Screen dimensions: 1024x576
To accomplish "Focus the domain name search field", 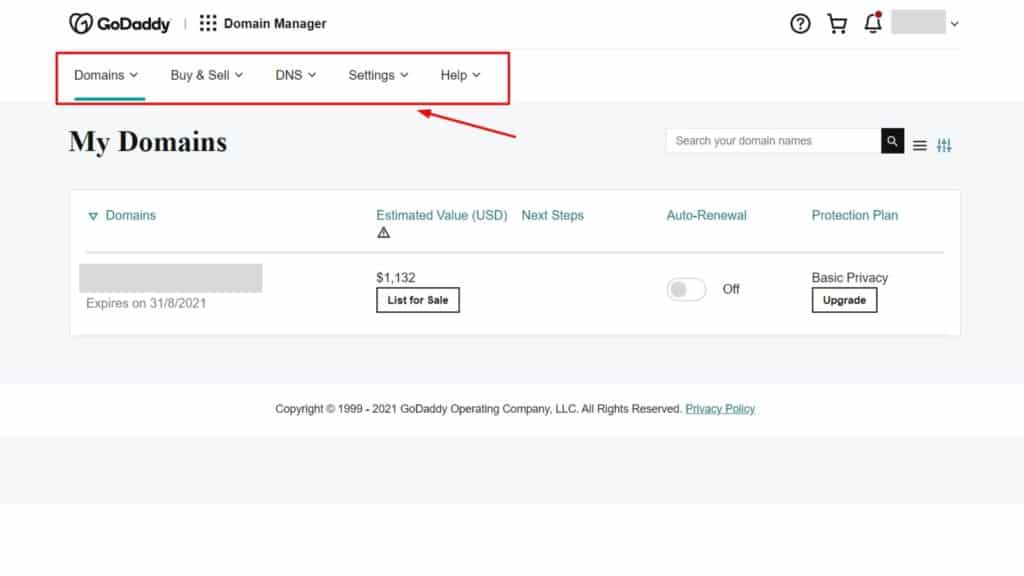I will coord(772,141).
